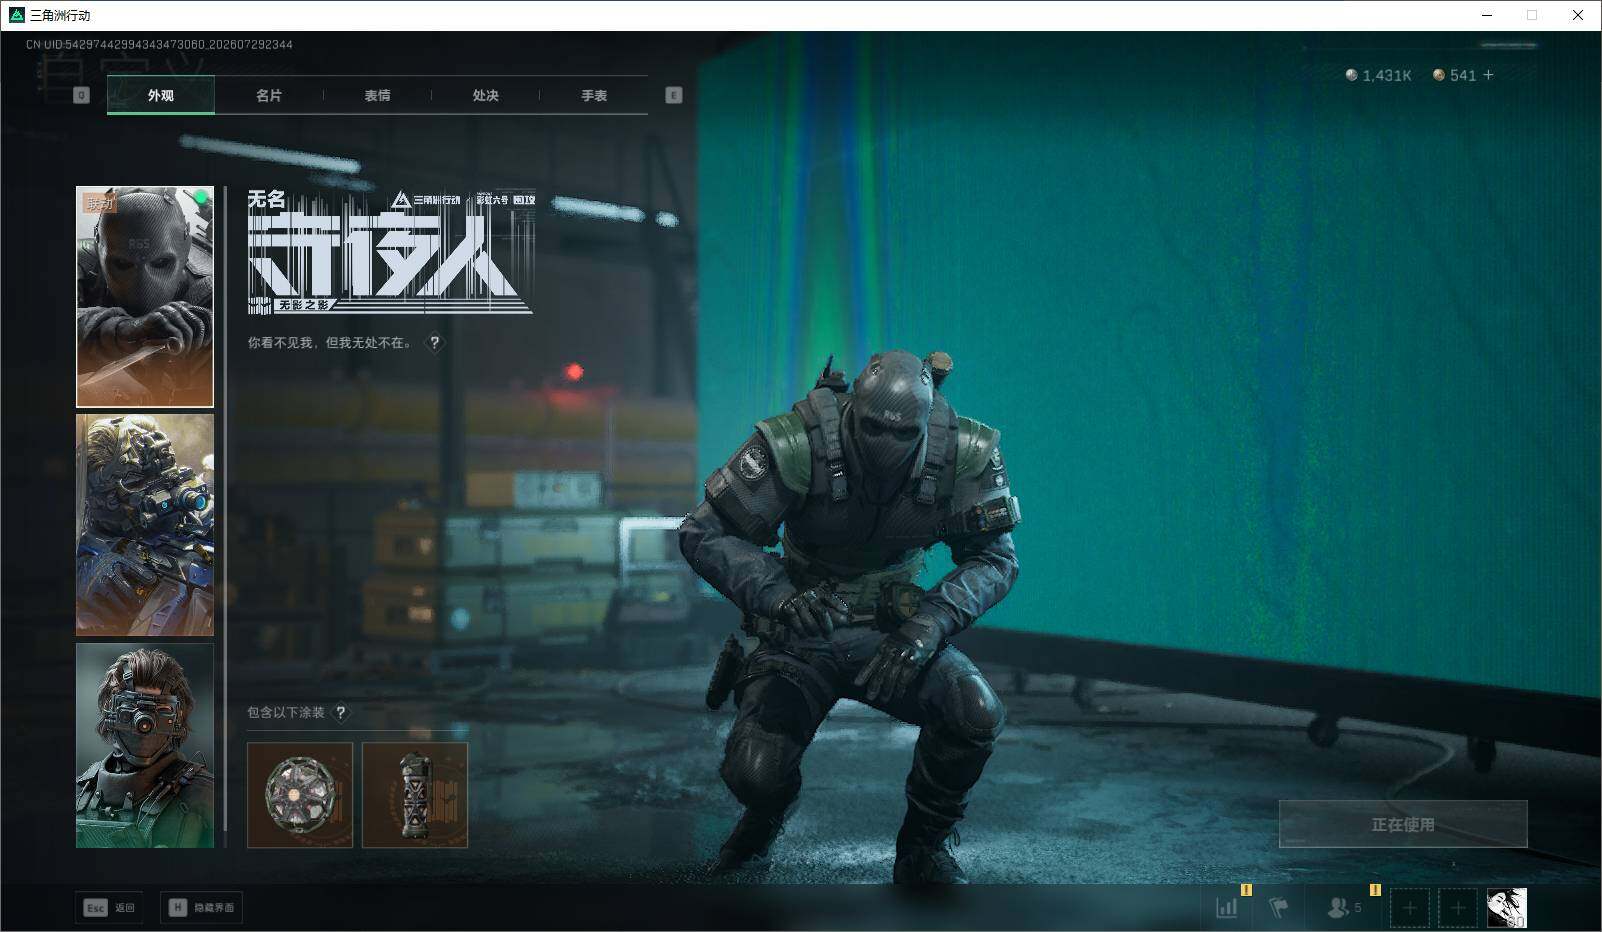Click the skin description 你看不见我，但我无处不在。
1602x932 pixels.
point(330,343)
